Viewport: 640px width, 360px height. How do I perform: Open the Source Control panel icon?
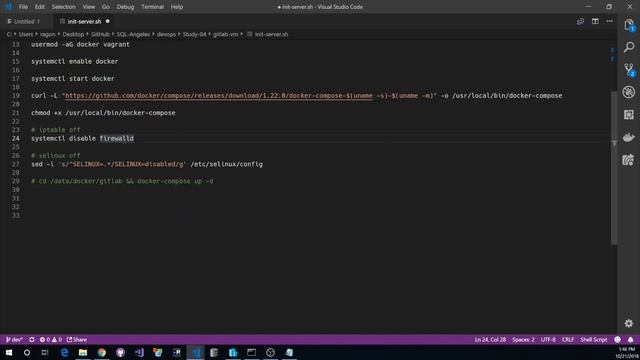(x=629, y=69)
